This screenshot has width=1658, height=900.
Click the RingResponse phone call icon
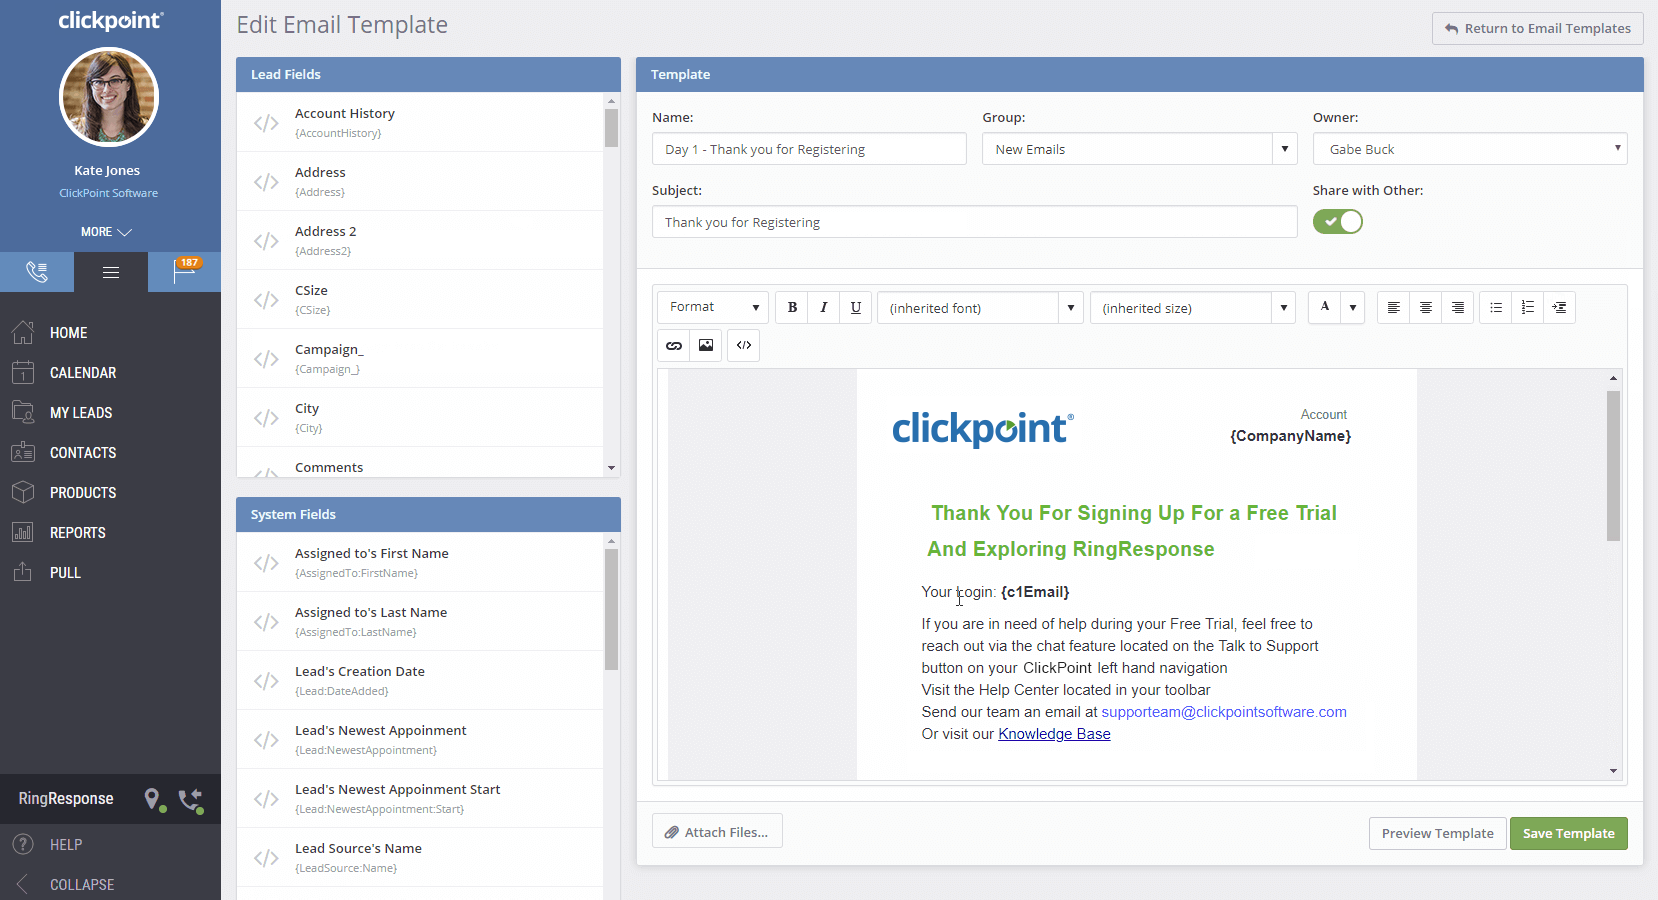click(x=190, y=800)
